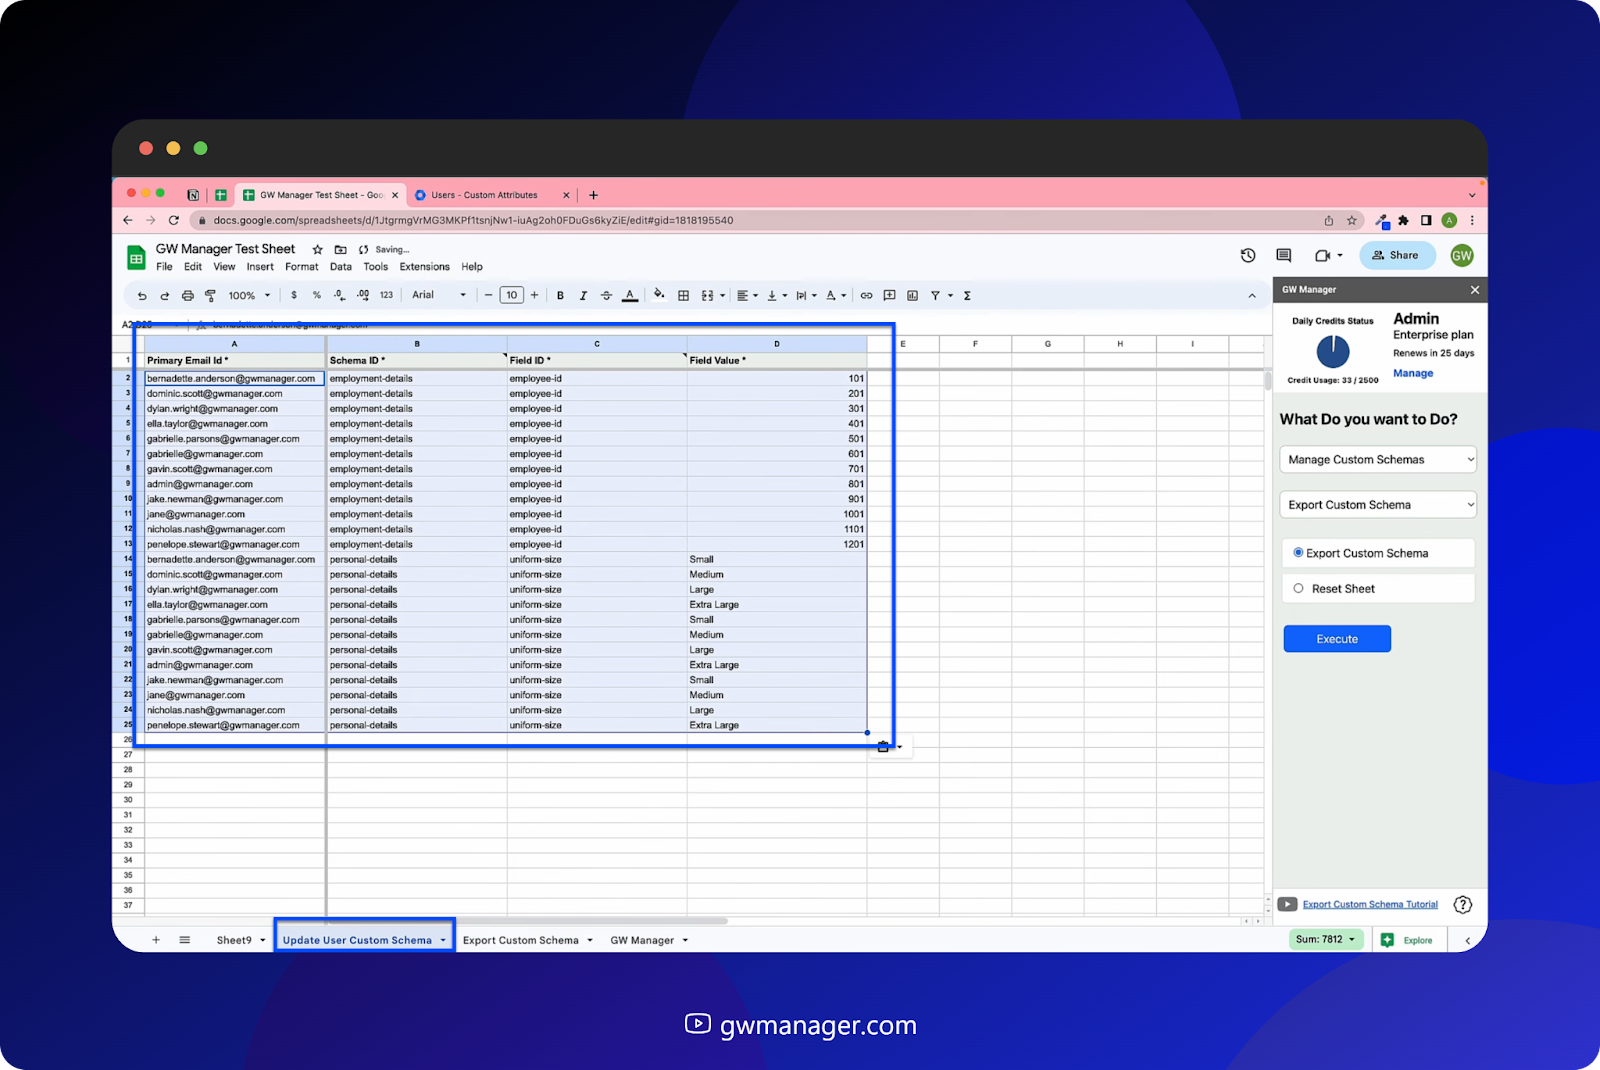Select the Export Custom Schema radio button
The image size is (1600, 1070).
[1298, 553]
